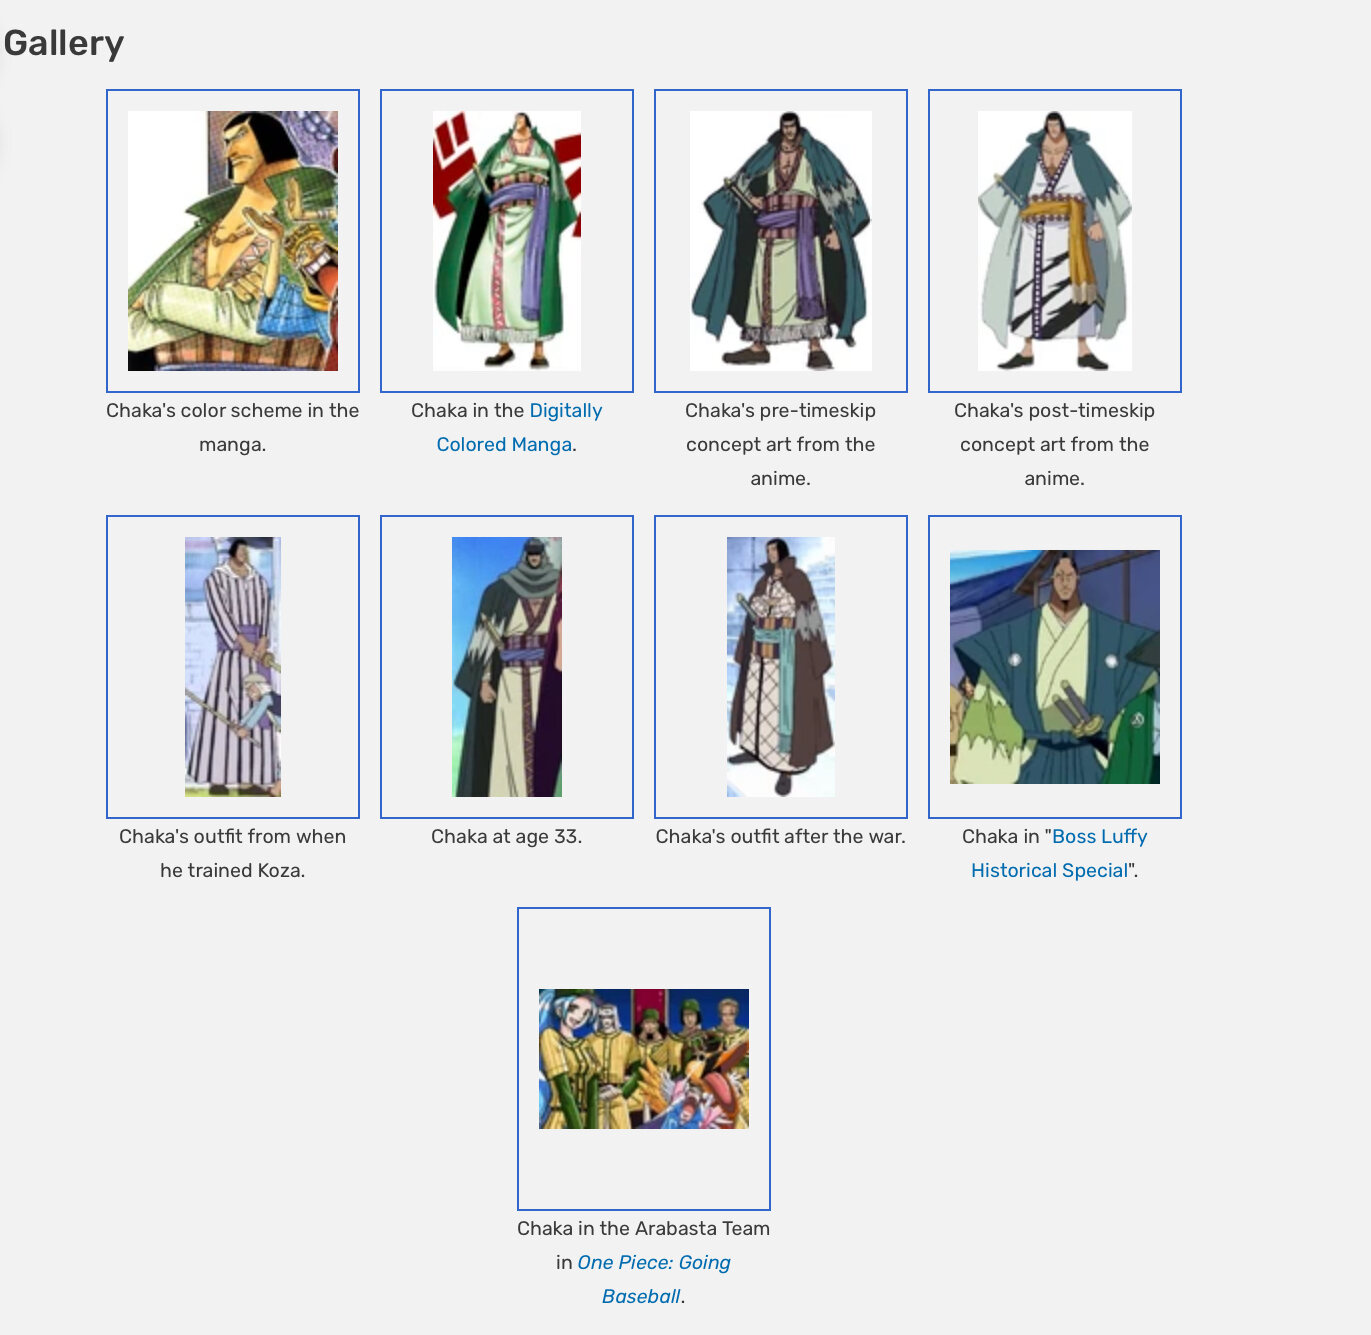Click the Boss Luffy Historical Special link
The height and width of the screenshot is (1335, 1371).
click(1059, 853)
